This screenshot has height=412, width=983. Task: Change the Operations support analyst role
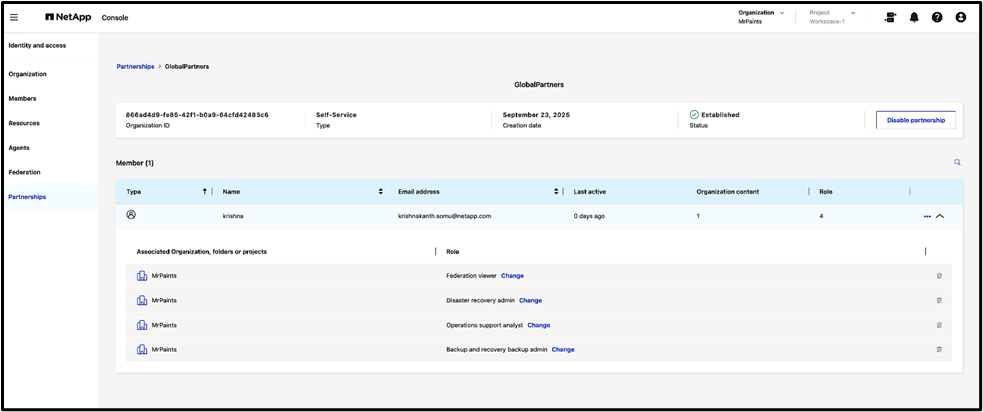[539, 325]
